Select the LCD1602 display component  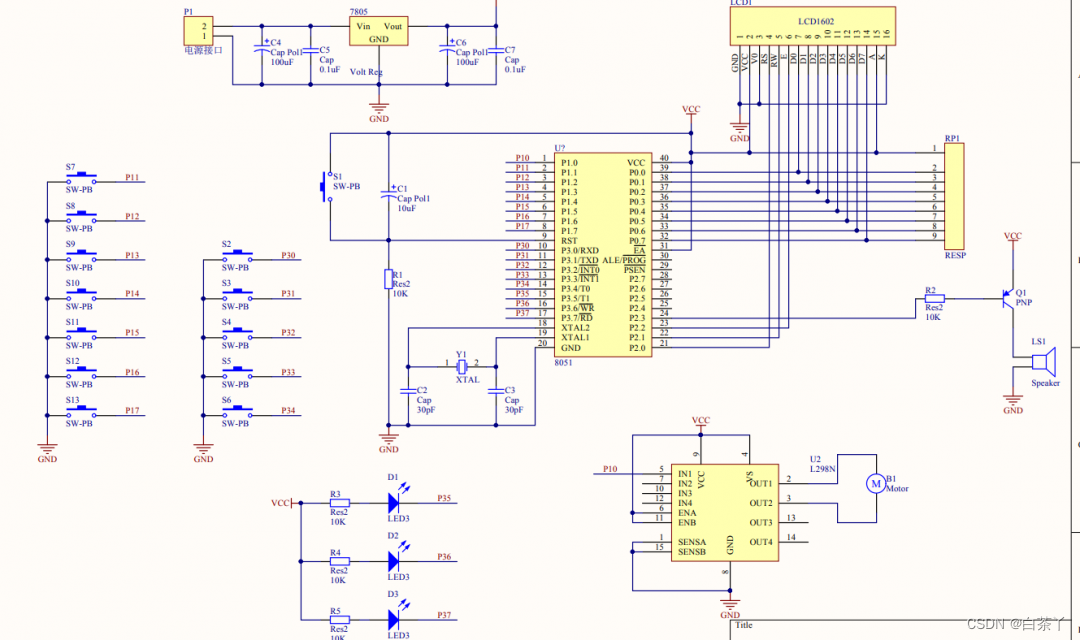coord(813,26)
